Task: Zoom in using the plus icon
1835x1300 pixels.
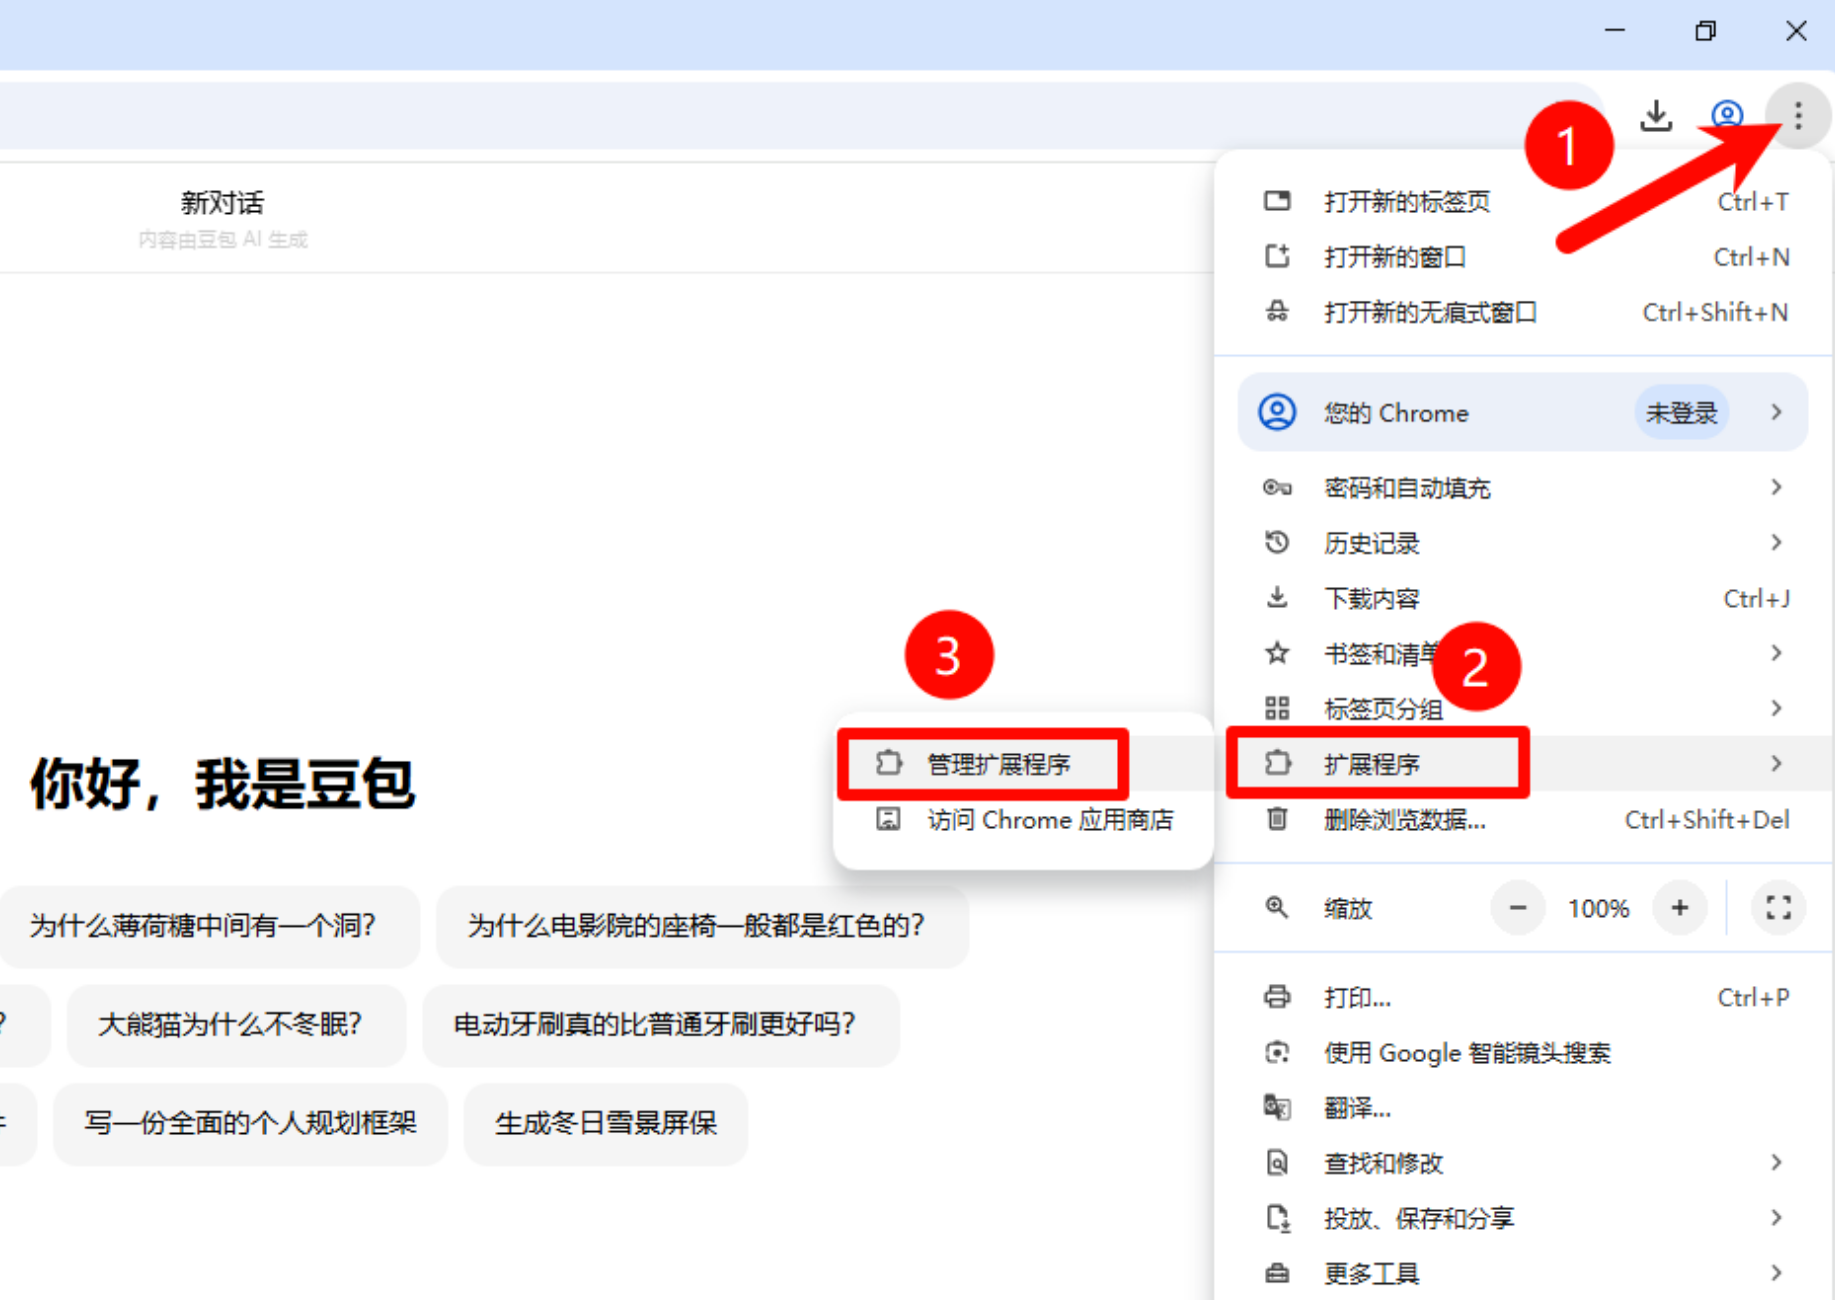Action: 1680,908
